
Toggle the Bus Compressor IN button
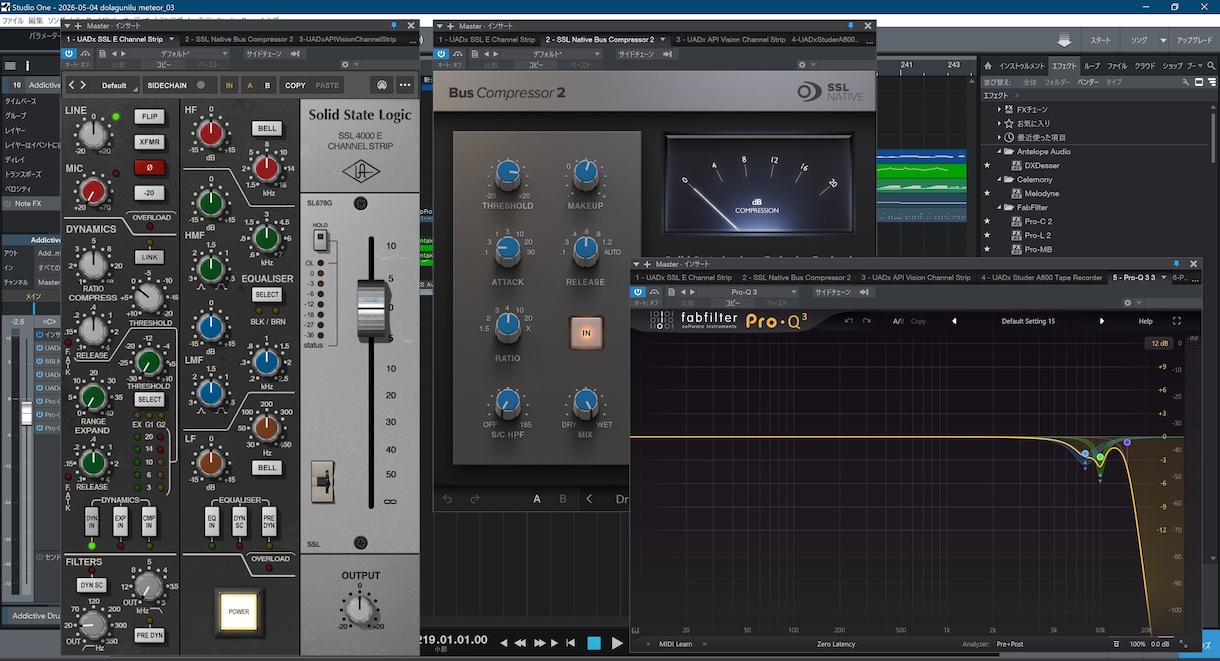[586, 332]
